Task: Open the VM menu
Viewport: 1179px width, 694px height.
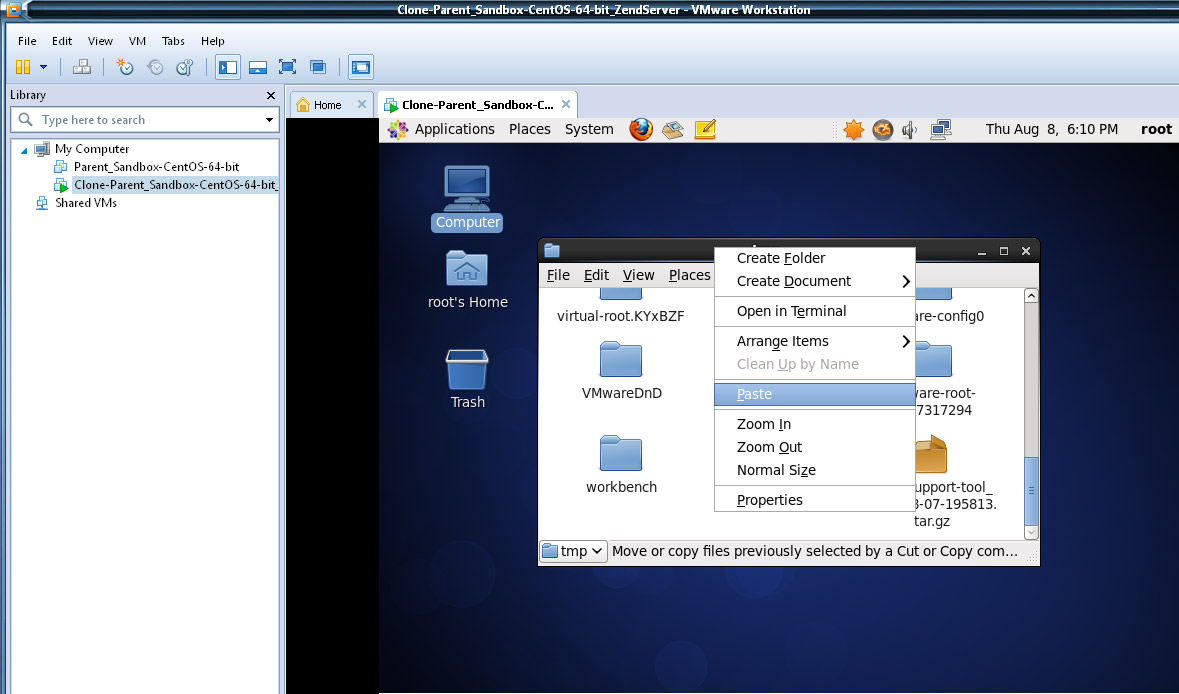Action: click(137, 41)
